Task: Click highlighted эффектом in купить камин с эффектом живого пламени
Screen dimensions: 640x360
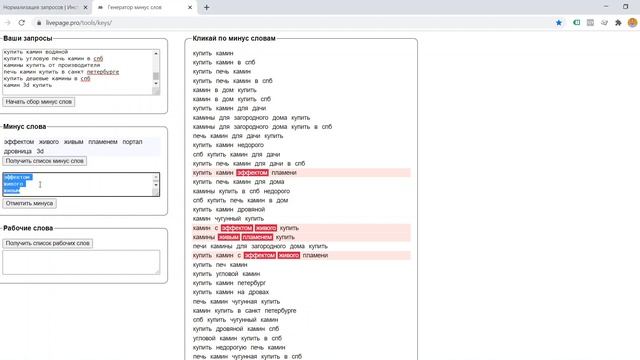Action: coord(260,256)
